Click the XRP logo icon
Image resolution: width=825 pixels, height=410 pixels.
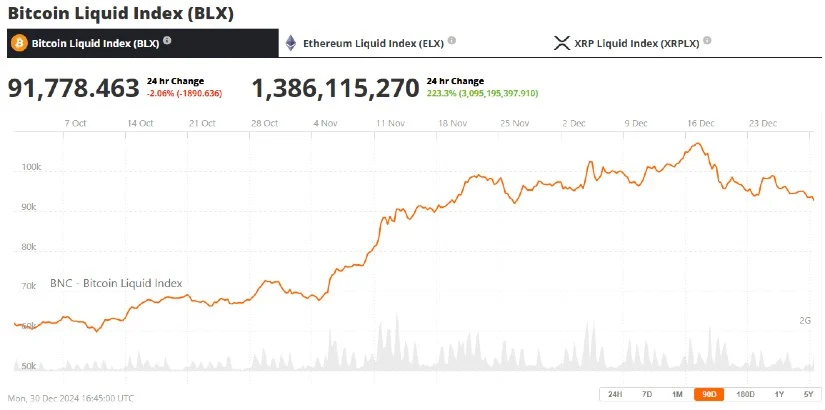(561, 43)
